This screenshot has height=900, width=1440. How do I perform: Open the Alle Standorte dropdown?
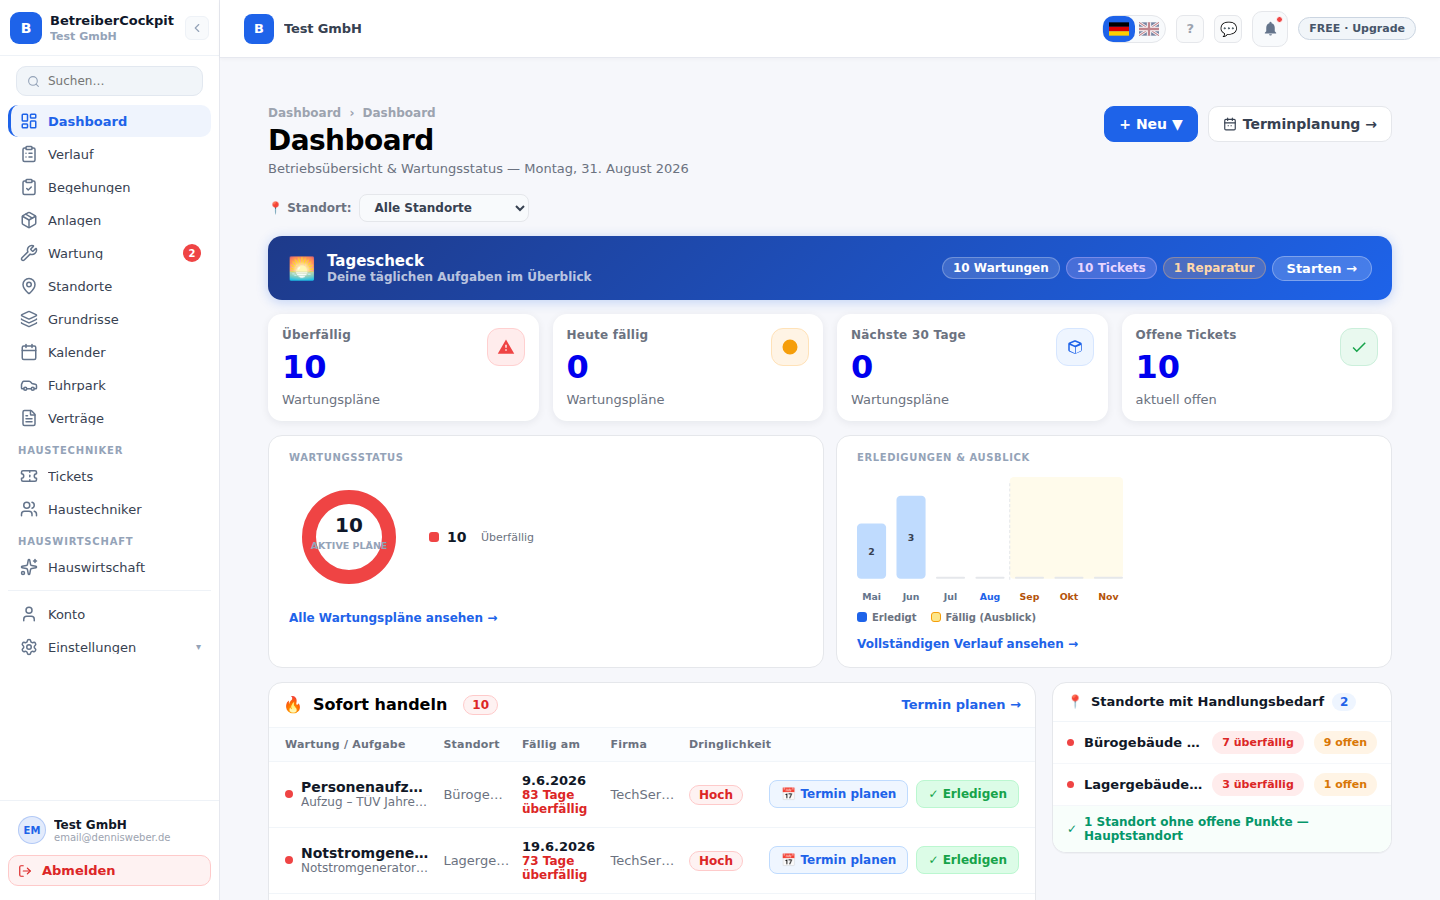pyautogui.click(x=444, y=208)
